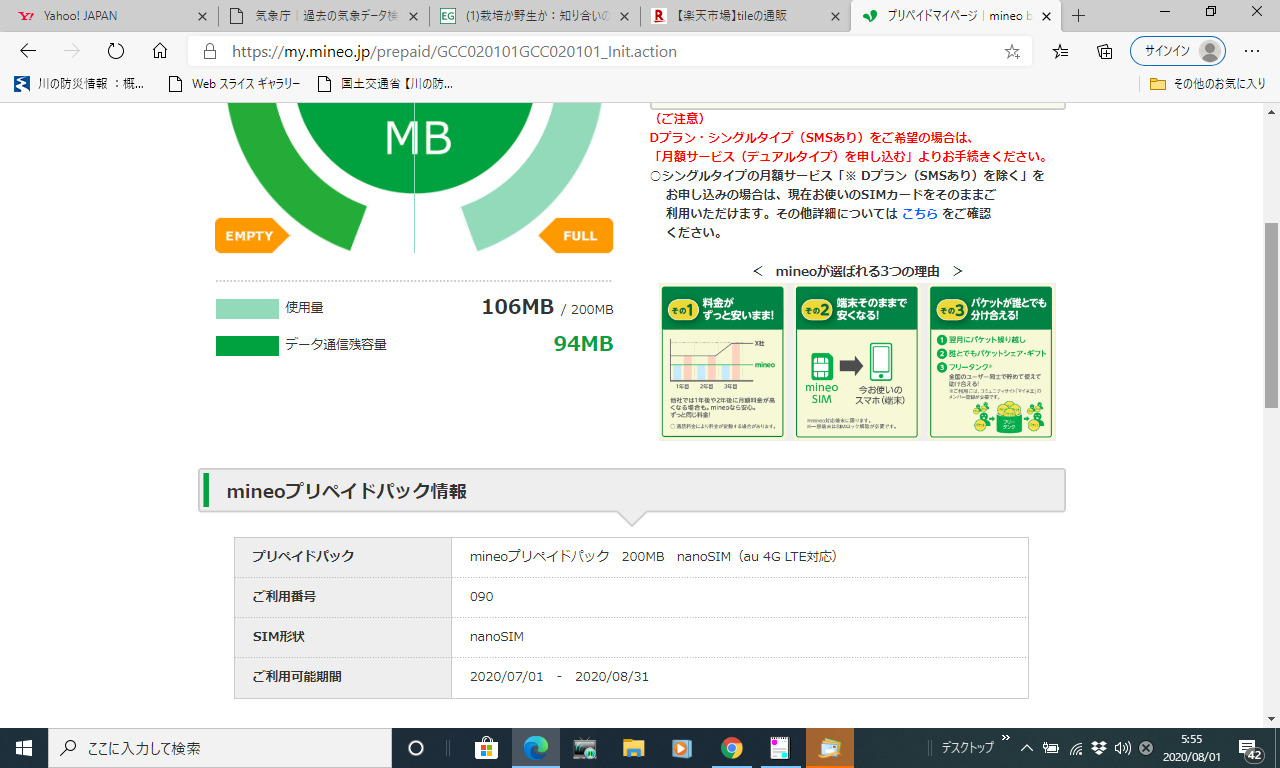Open the favorites list icon
This screenshot has height=768, width=1280.
(x=1061, y=52)
